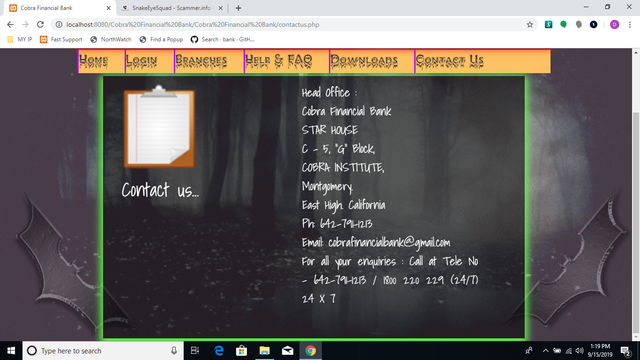Open the volume control icon
The width and height of the screenshot is (640, 360).
pyautogui.click(x=580, y=351)
